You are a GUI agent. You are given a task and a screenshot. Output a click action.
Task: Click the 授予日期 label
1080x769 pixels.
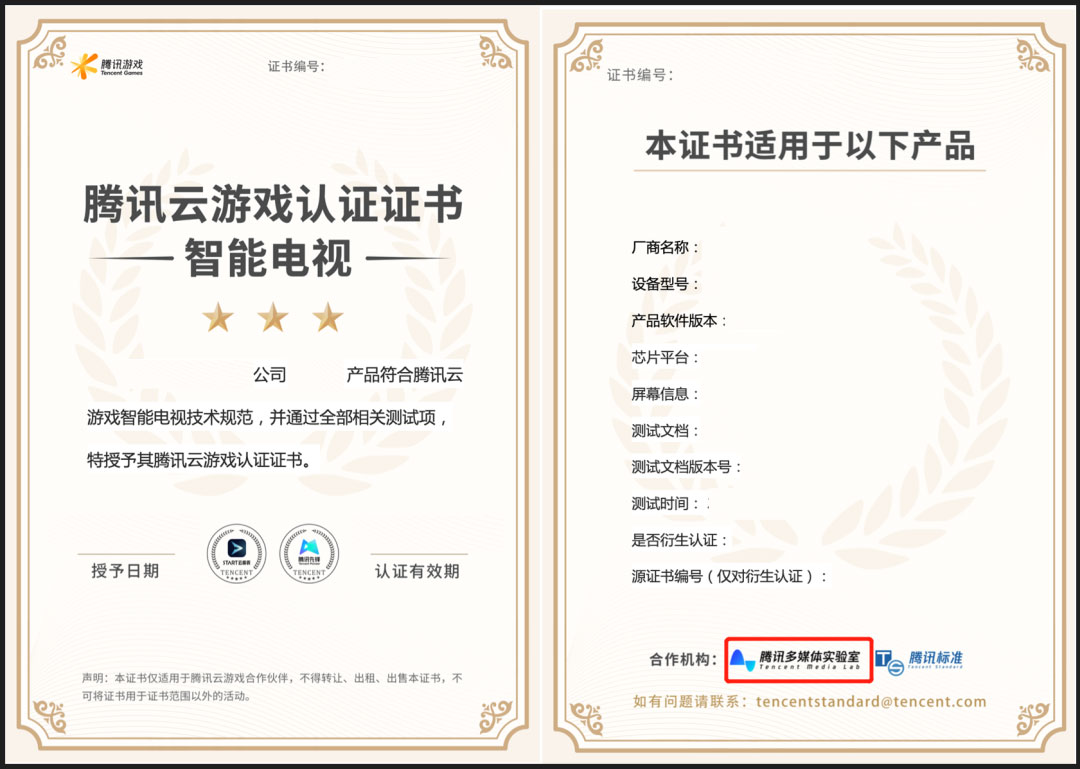[125, 571]
